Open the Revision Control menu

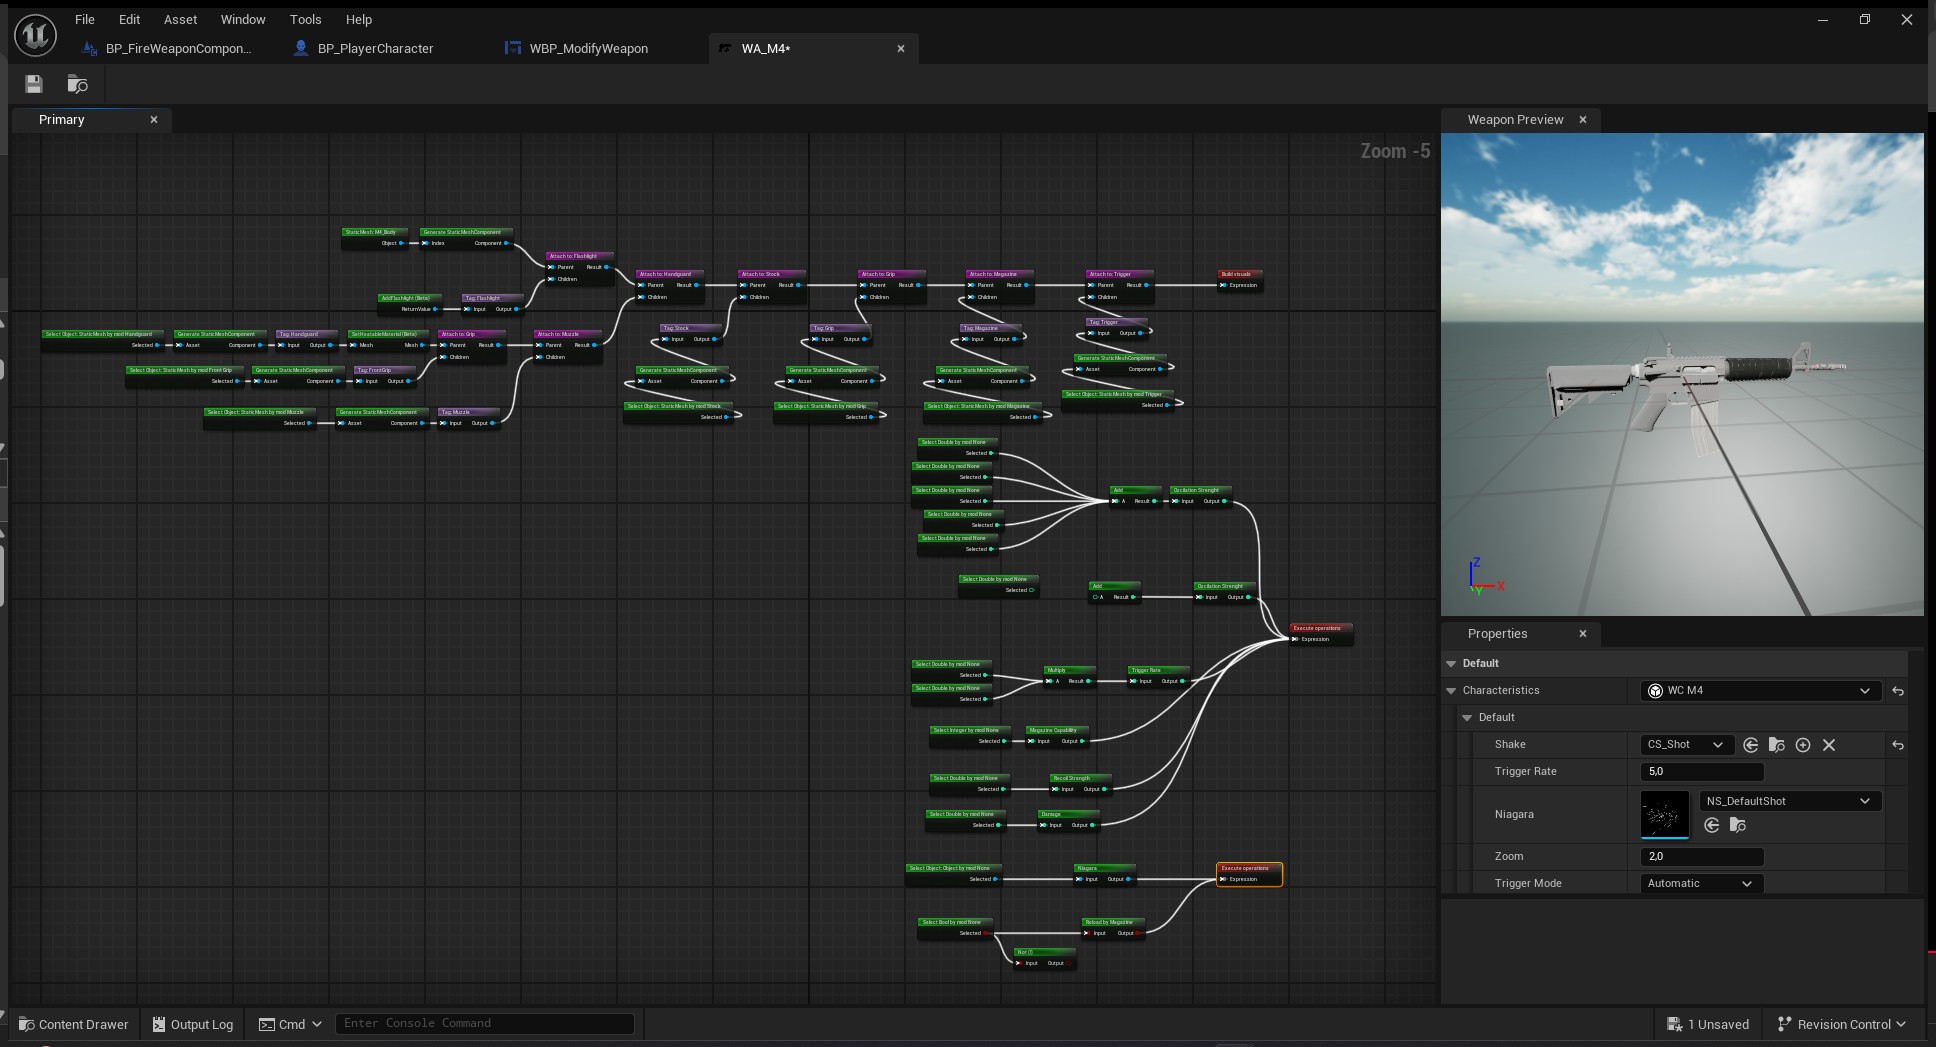1842,1024
